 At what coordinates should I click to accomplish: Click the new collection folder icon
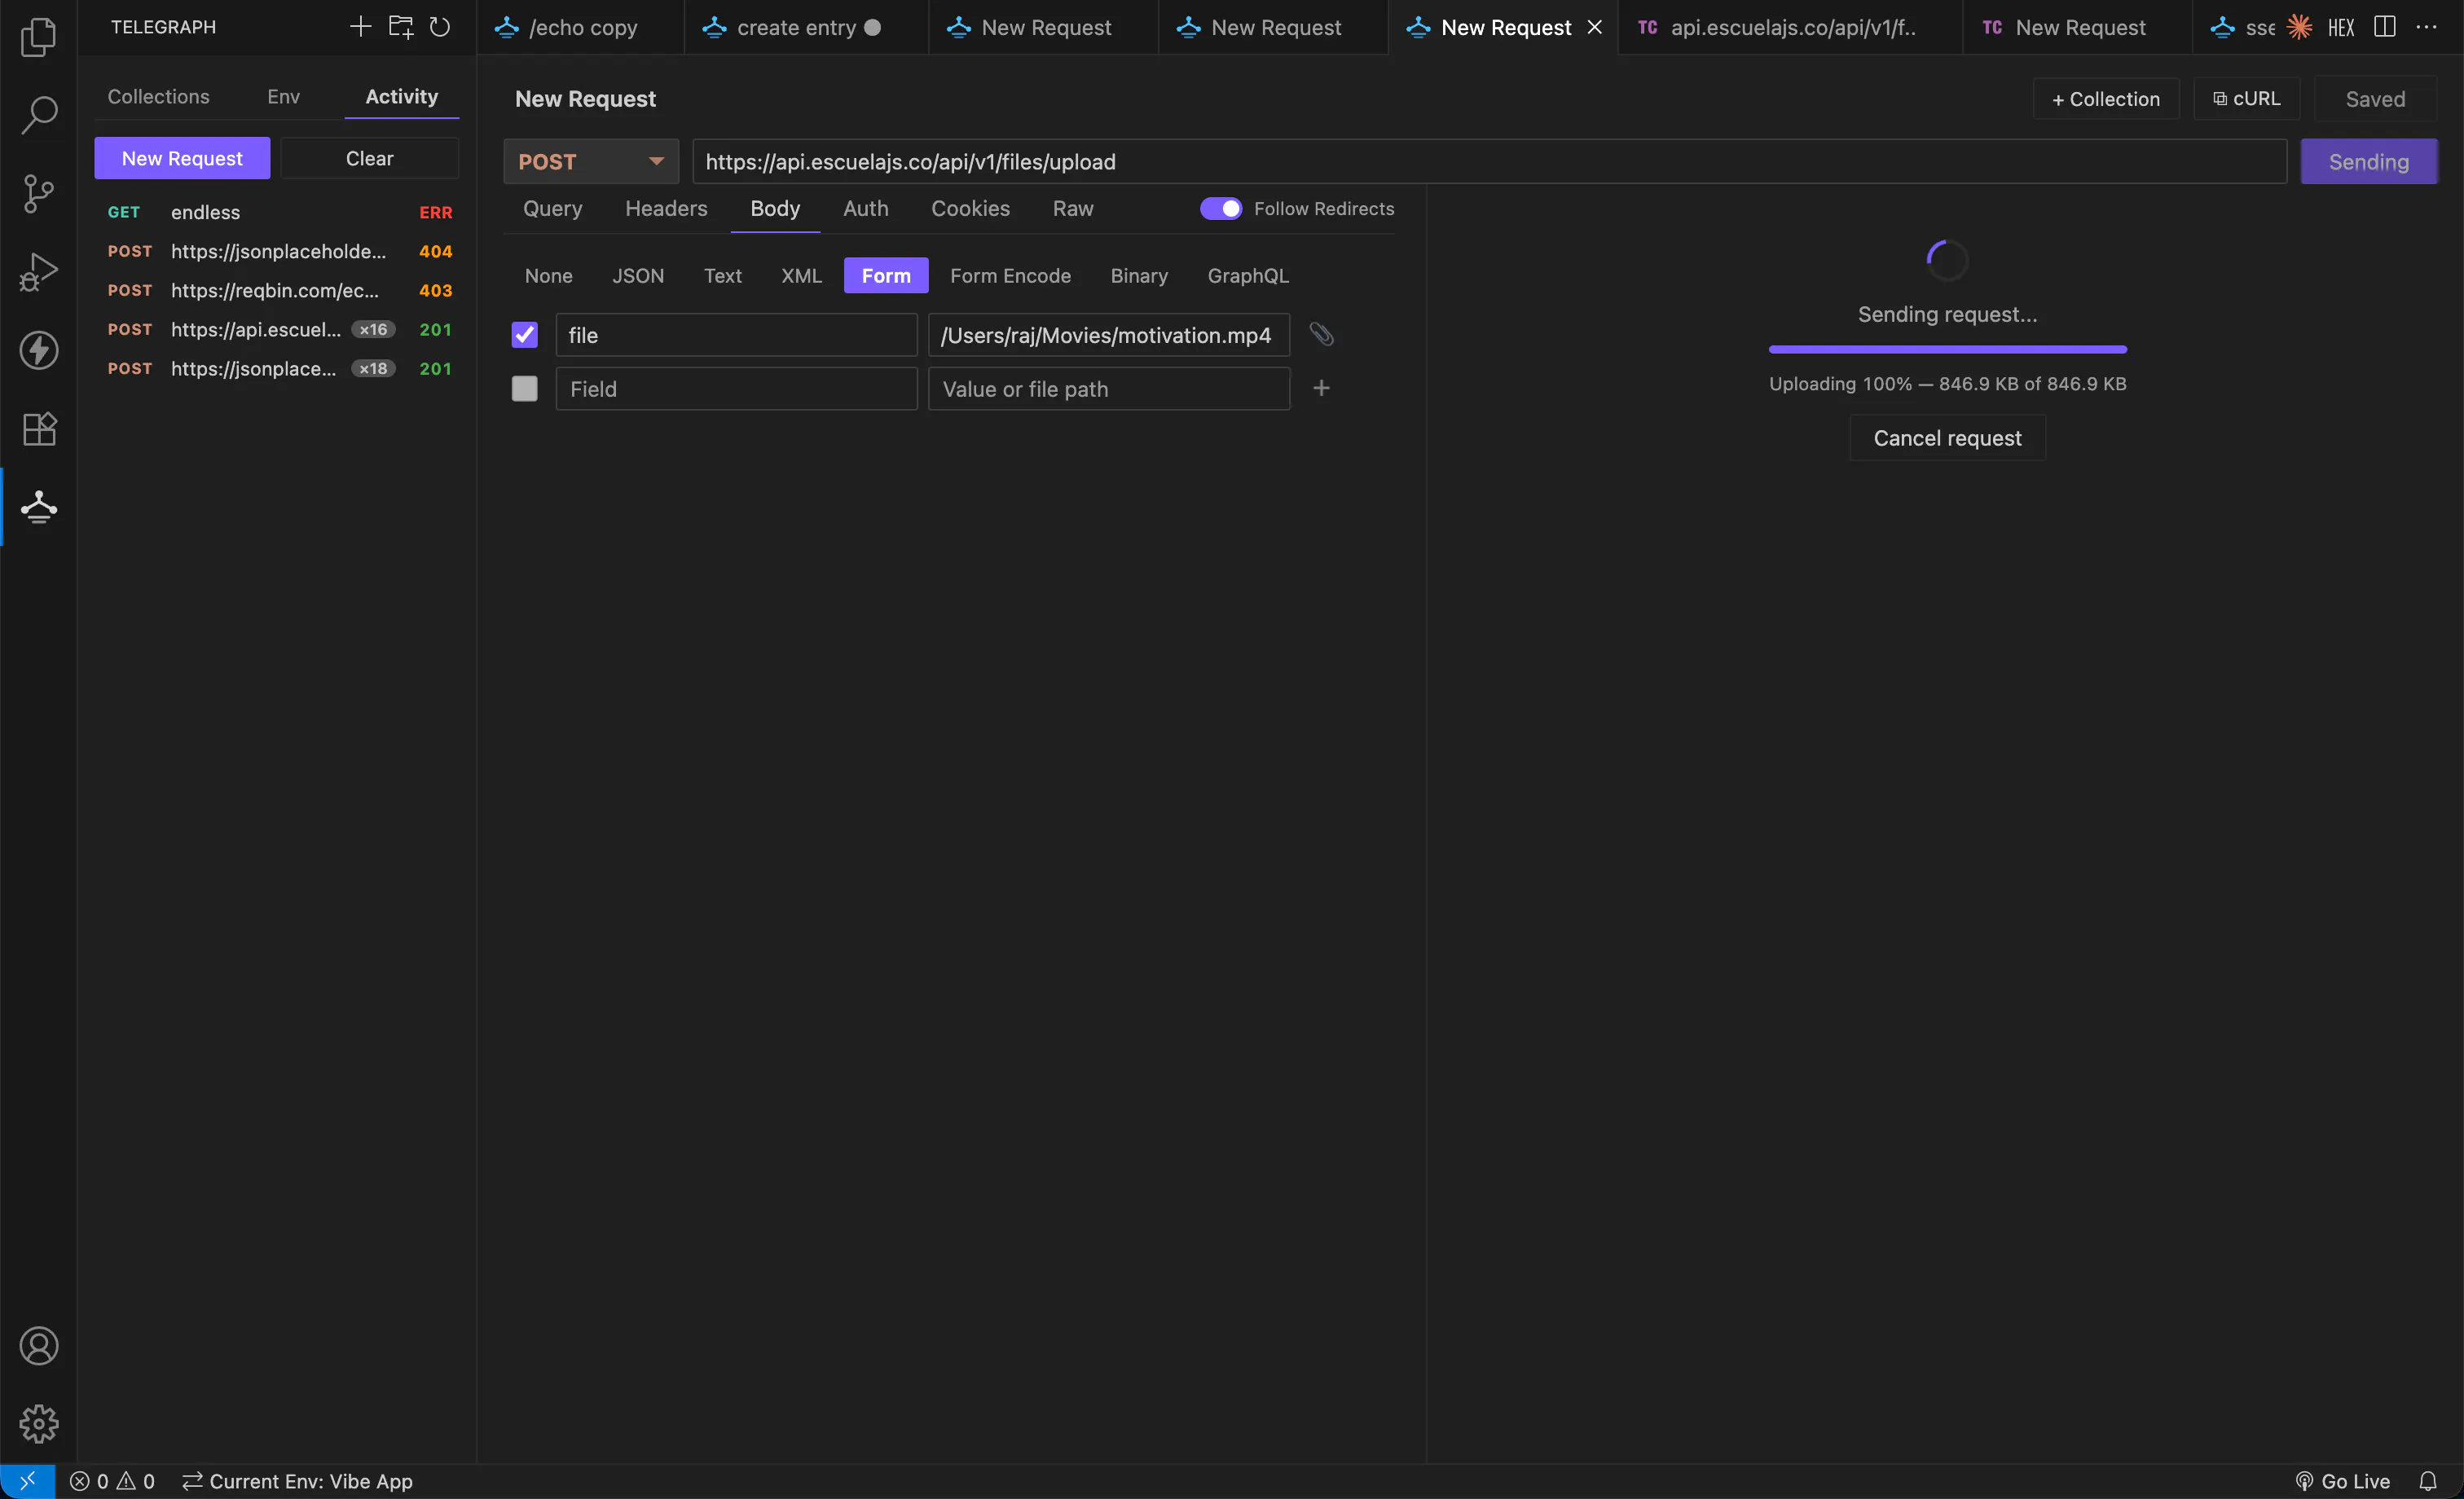(x=401, y=27)
